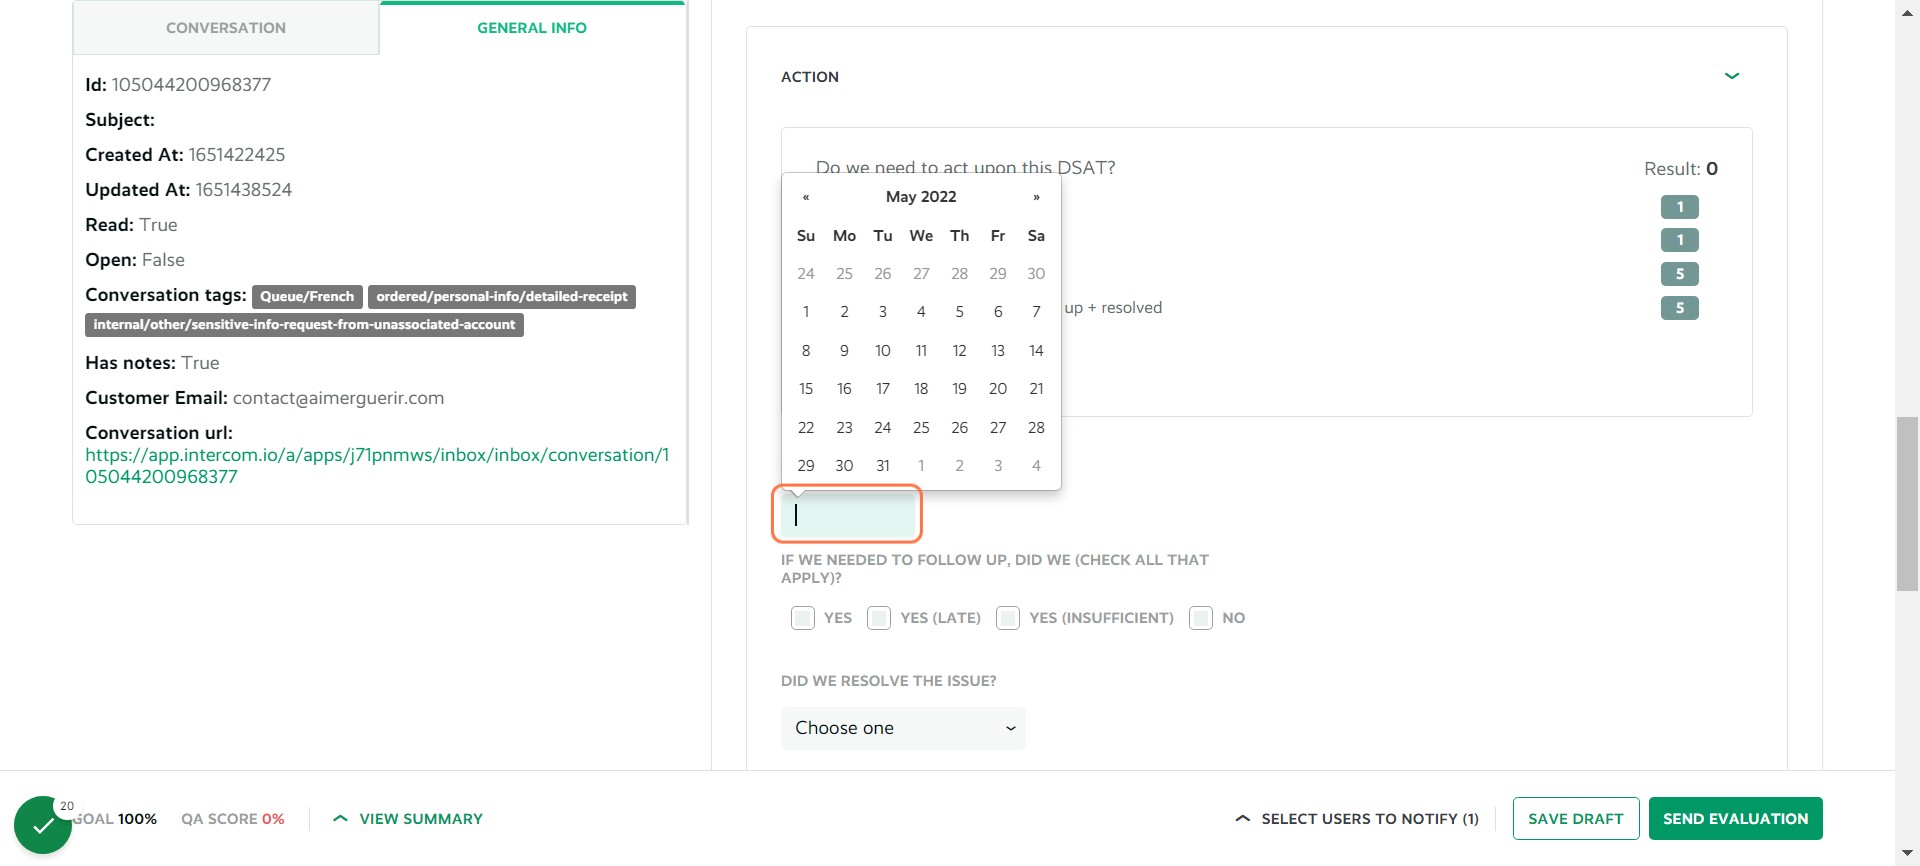Click the green checkmark goal badge
1920x866 pixels.
click(43, 825)
